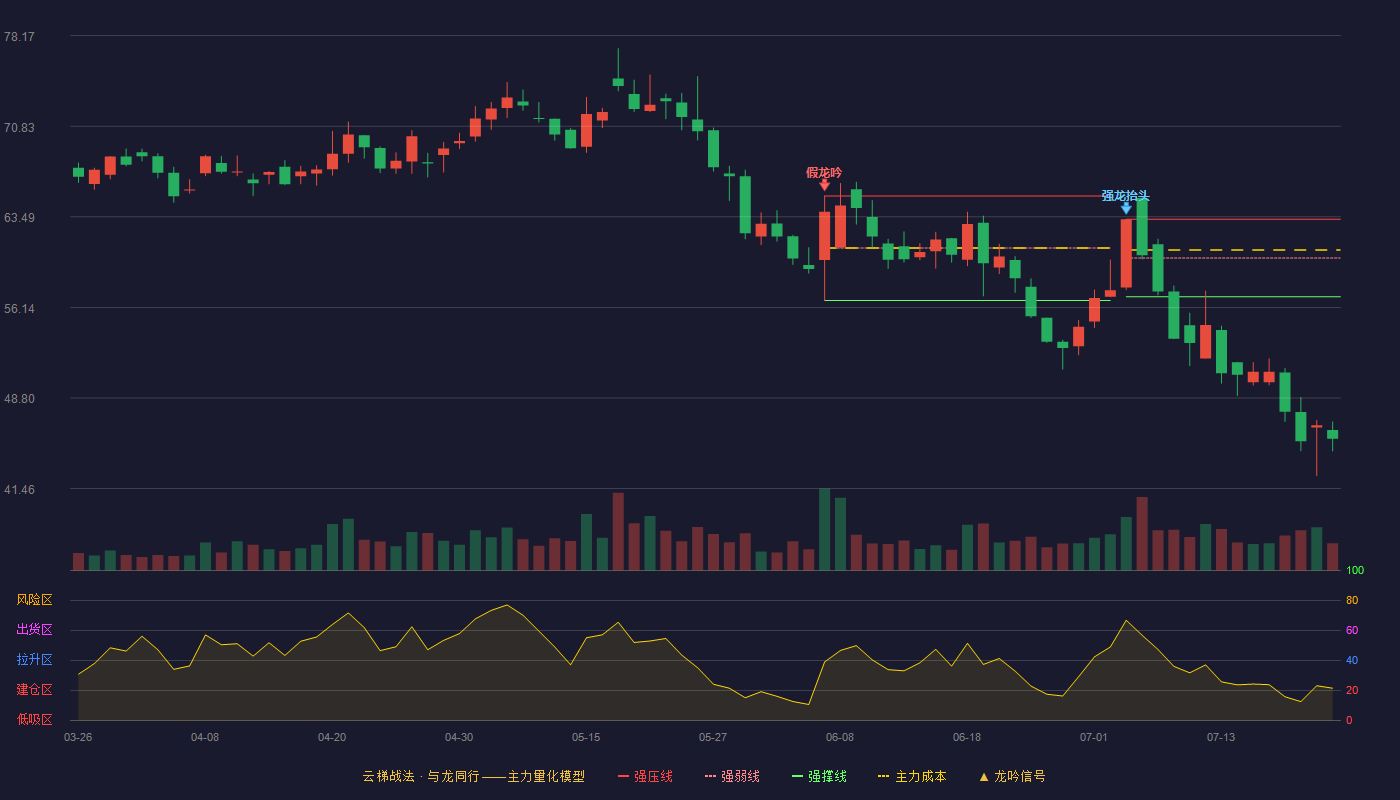1400x800 pixels.
Task: Select the 建仓区 zone label
Action: click(34, 690)
